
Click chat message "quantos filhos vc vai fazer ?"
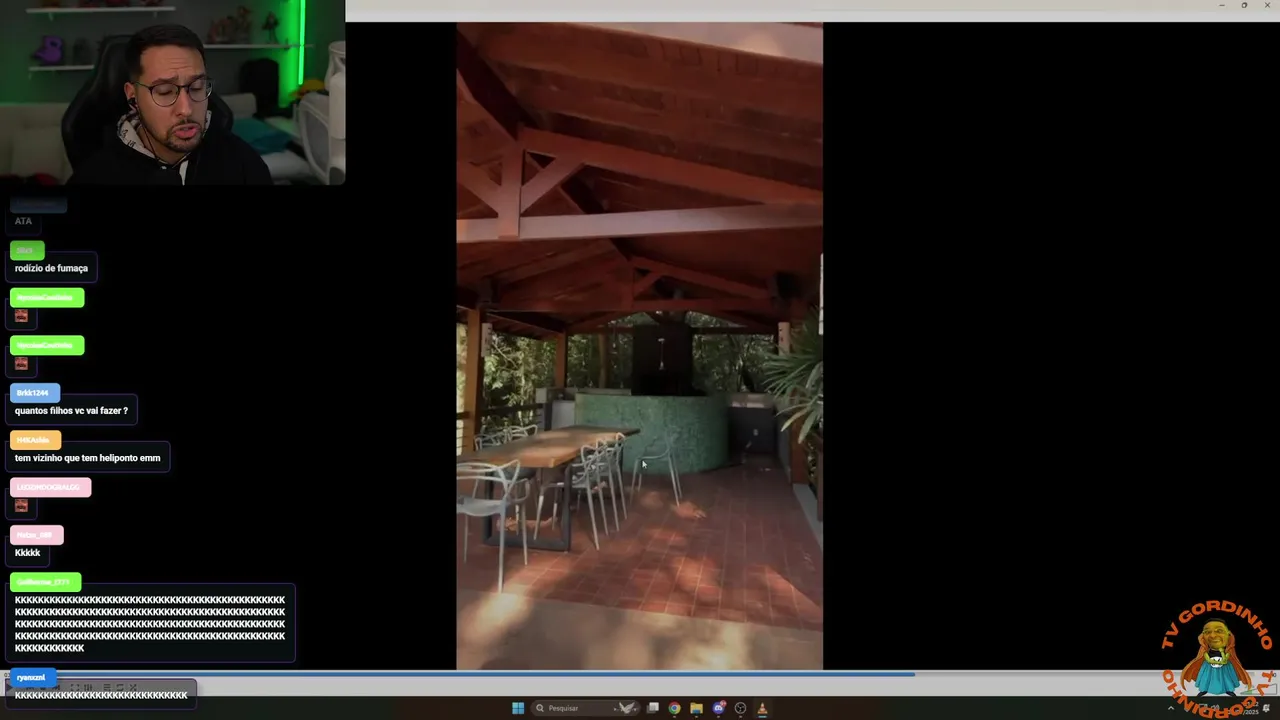(x=71, y=411)
